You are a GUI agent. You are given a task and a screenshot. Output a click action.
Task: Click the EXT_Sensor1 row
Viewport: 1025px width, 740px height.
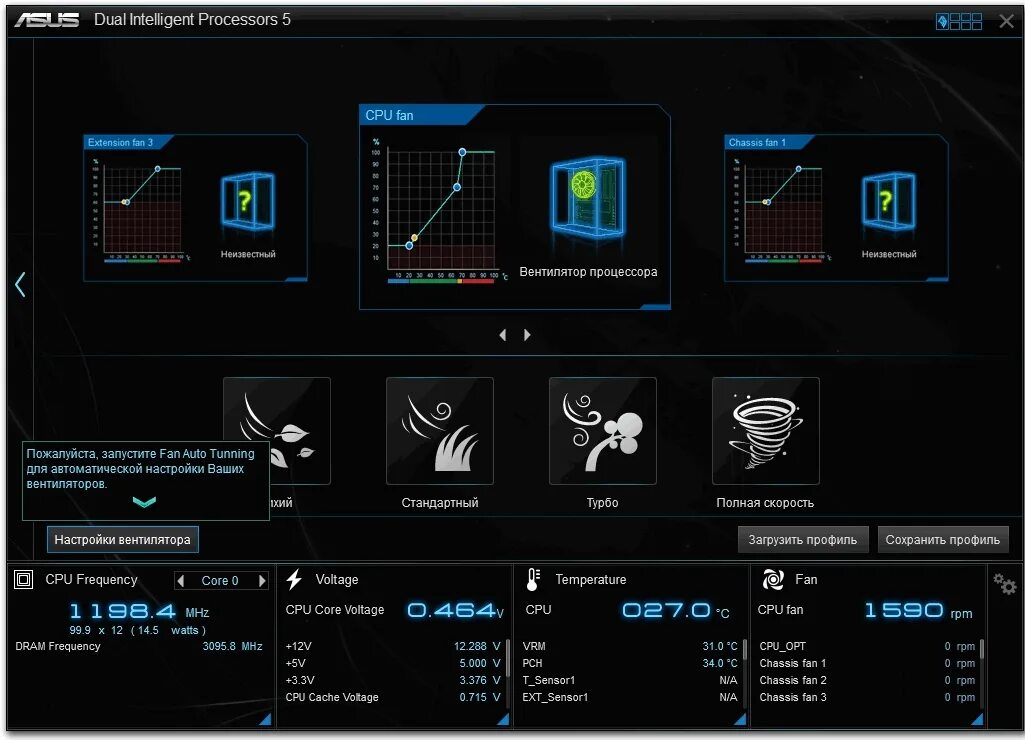pyautogui.click(x=630, y=698)
